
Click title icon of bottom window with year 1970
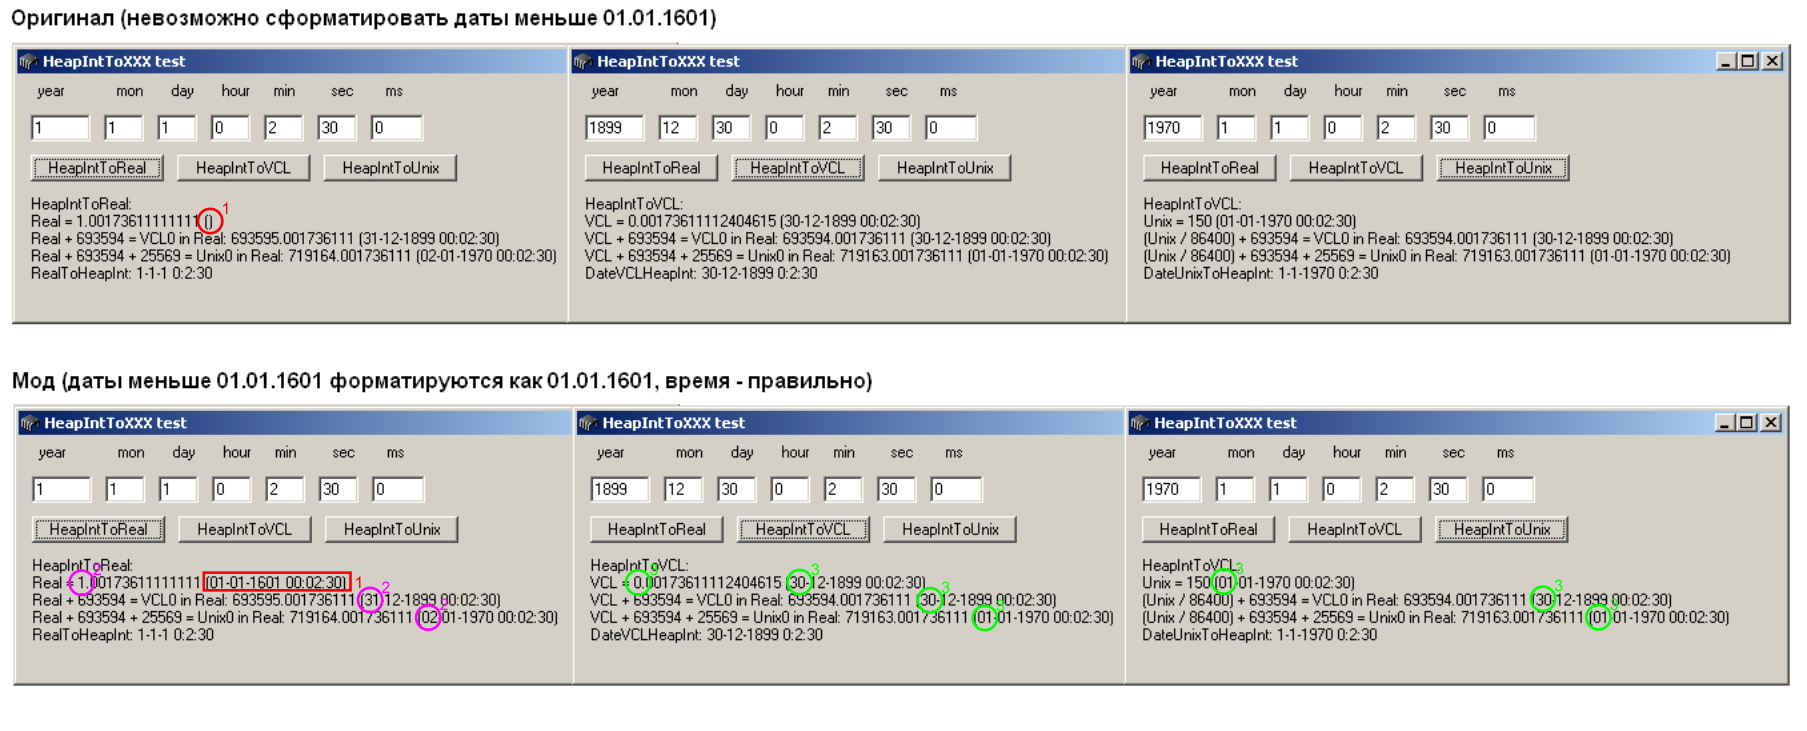[x=1140, y=424]
